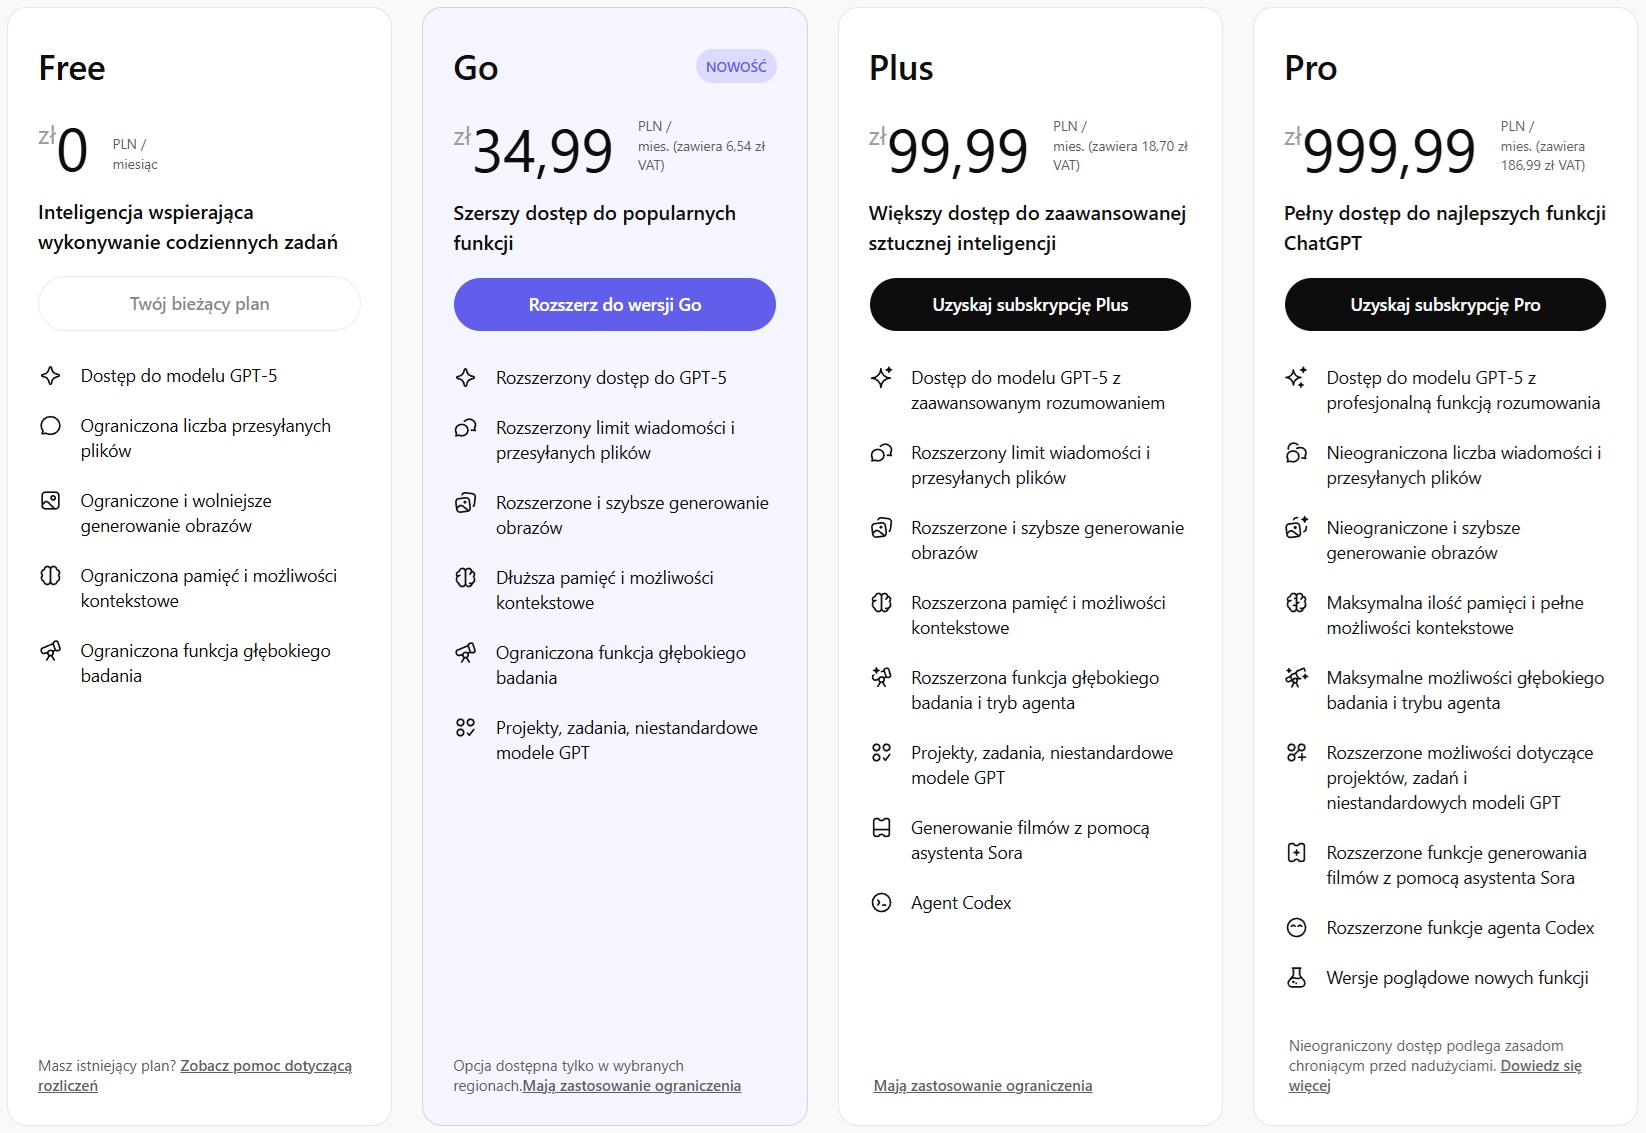This screenshot has height=1133, width=1646.
Task: Click the 'NOWOŚĆ' badge on Go plan
Action: pos(736,65)
